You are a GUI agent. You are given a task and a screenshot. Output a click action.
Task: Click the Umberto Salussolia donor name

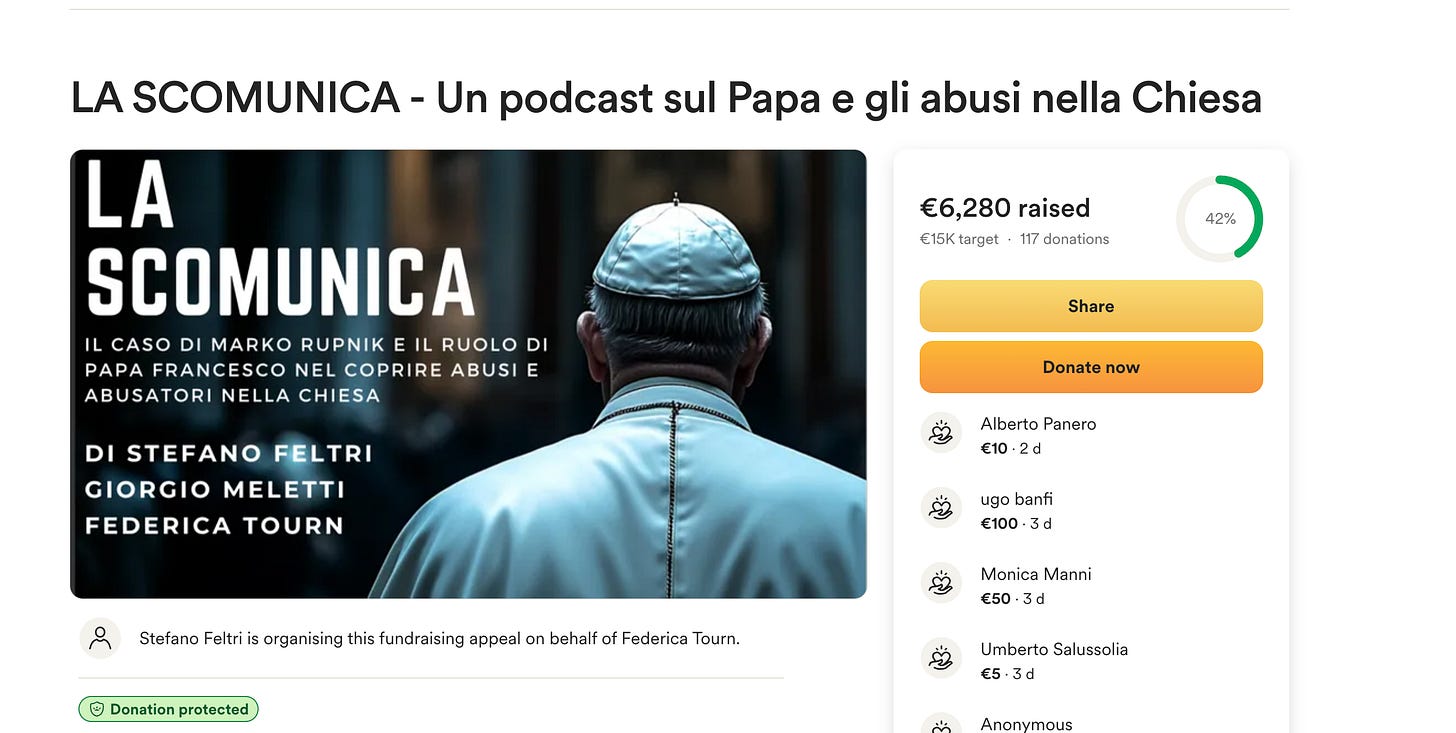click(x=1054, y=649)
